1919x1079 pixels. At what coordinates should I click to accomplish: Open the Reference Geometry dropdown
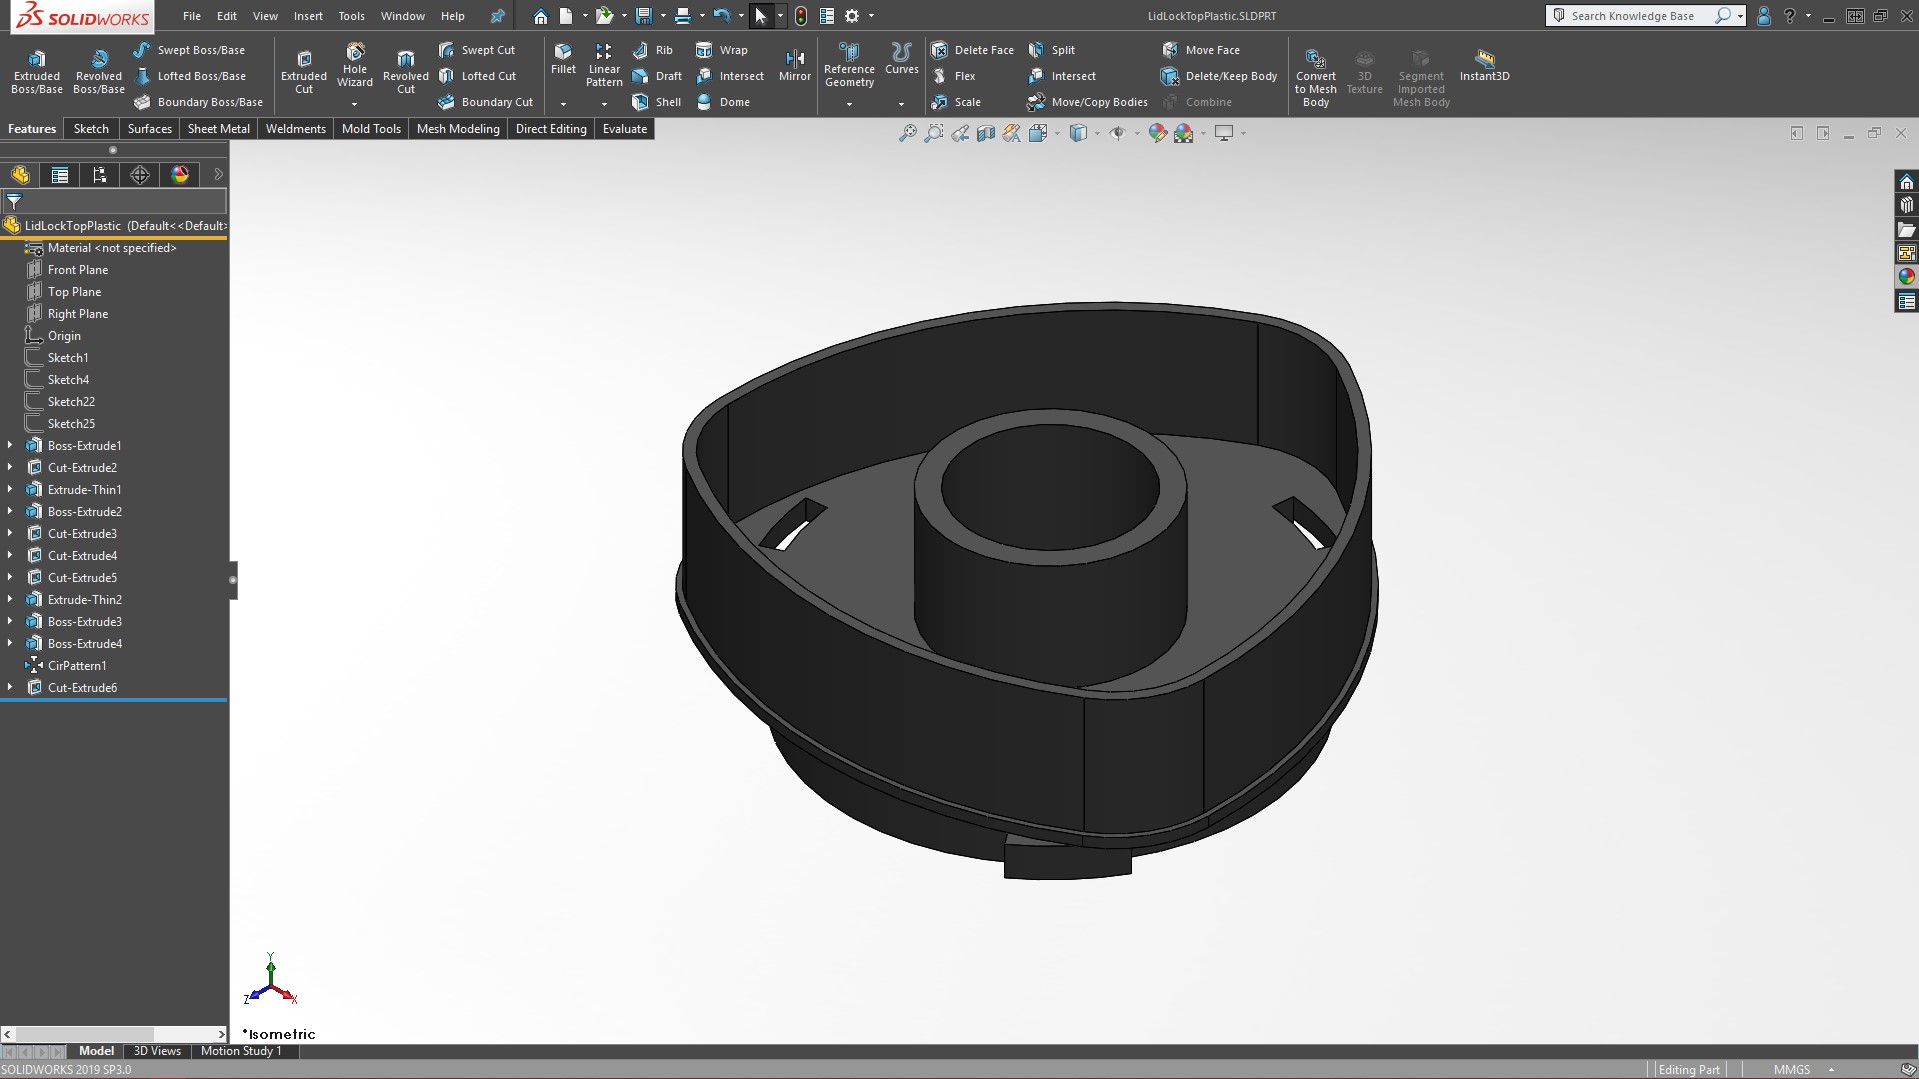[x=849, y=104]
